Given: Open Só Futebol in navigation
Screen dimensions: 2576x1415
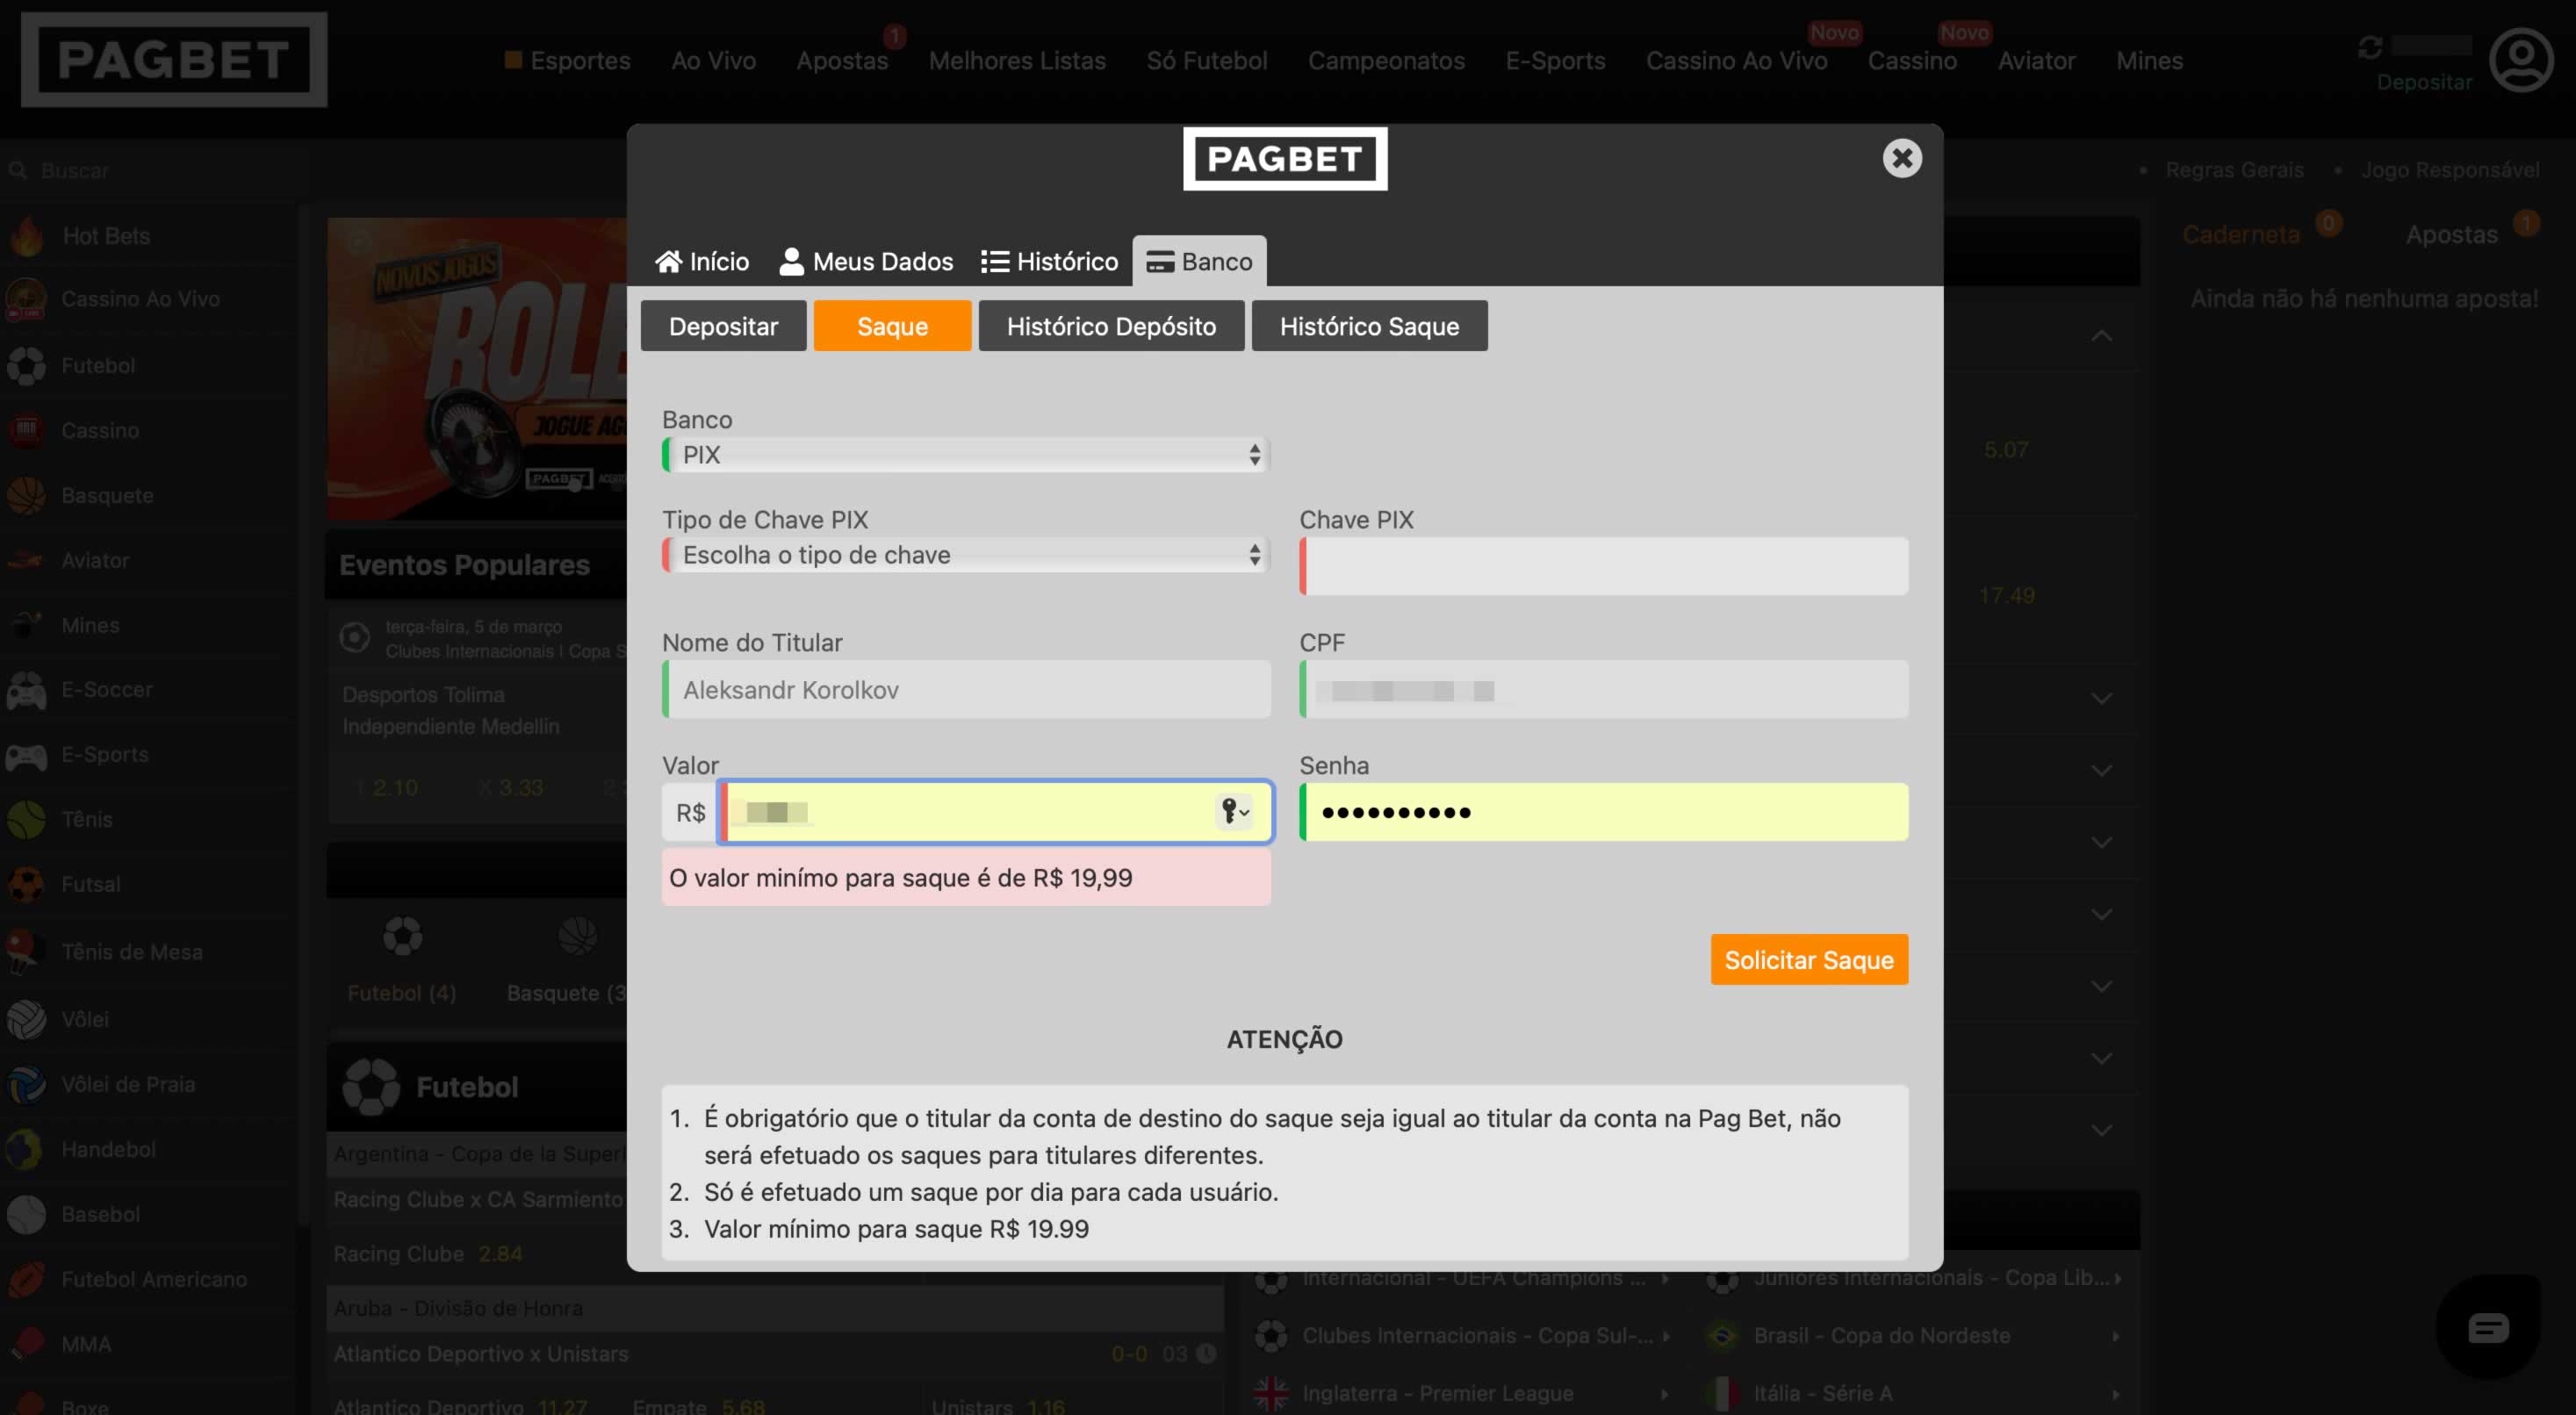Looking at the screenshot, I should tap(1206, 61).
